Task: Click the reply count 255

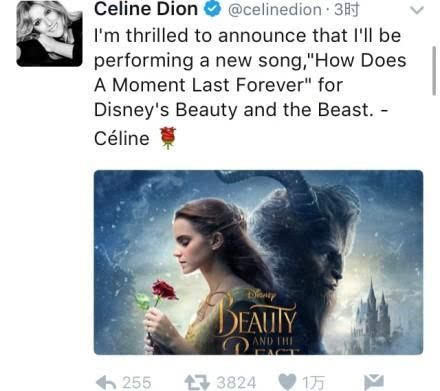Action: point(137,383)
